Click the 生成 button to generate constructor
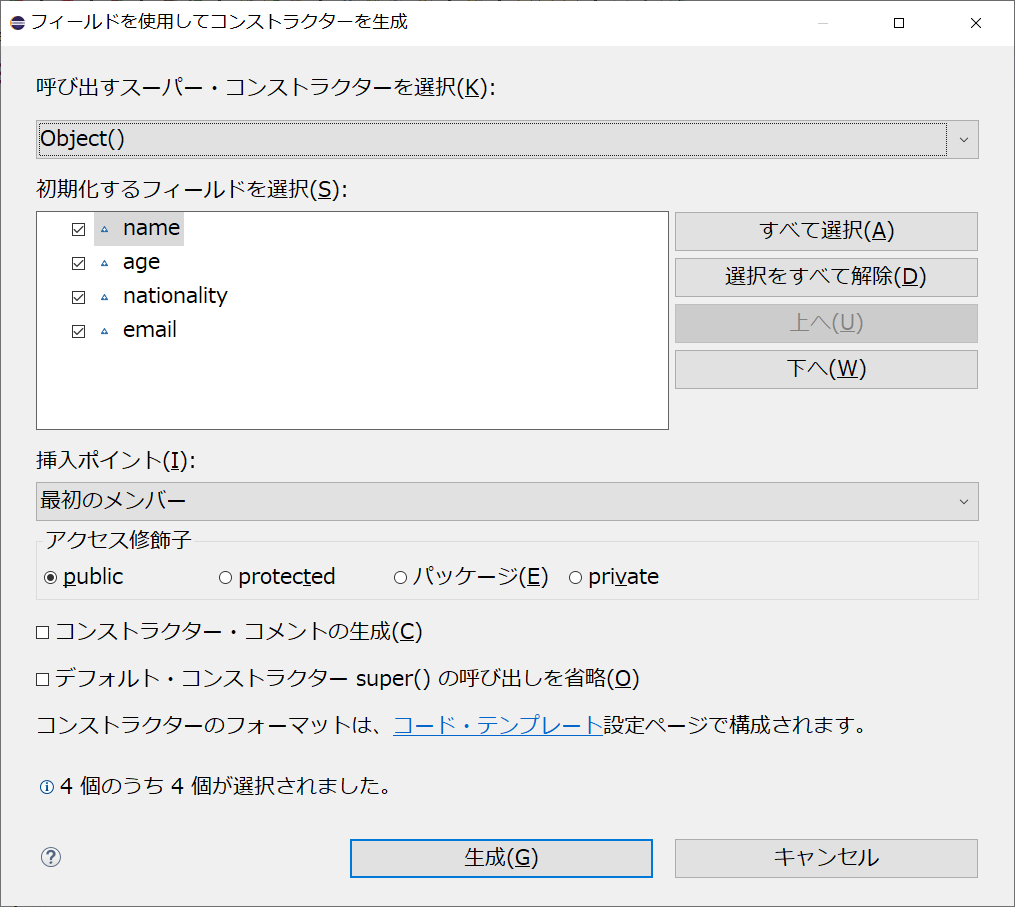The width and height of the screenshot is (1015, 907). pyautogui.click(x=500, y=857)
